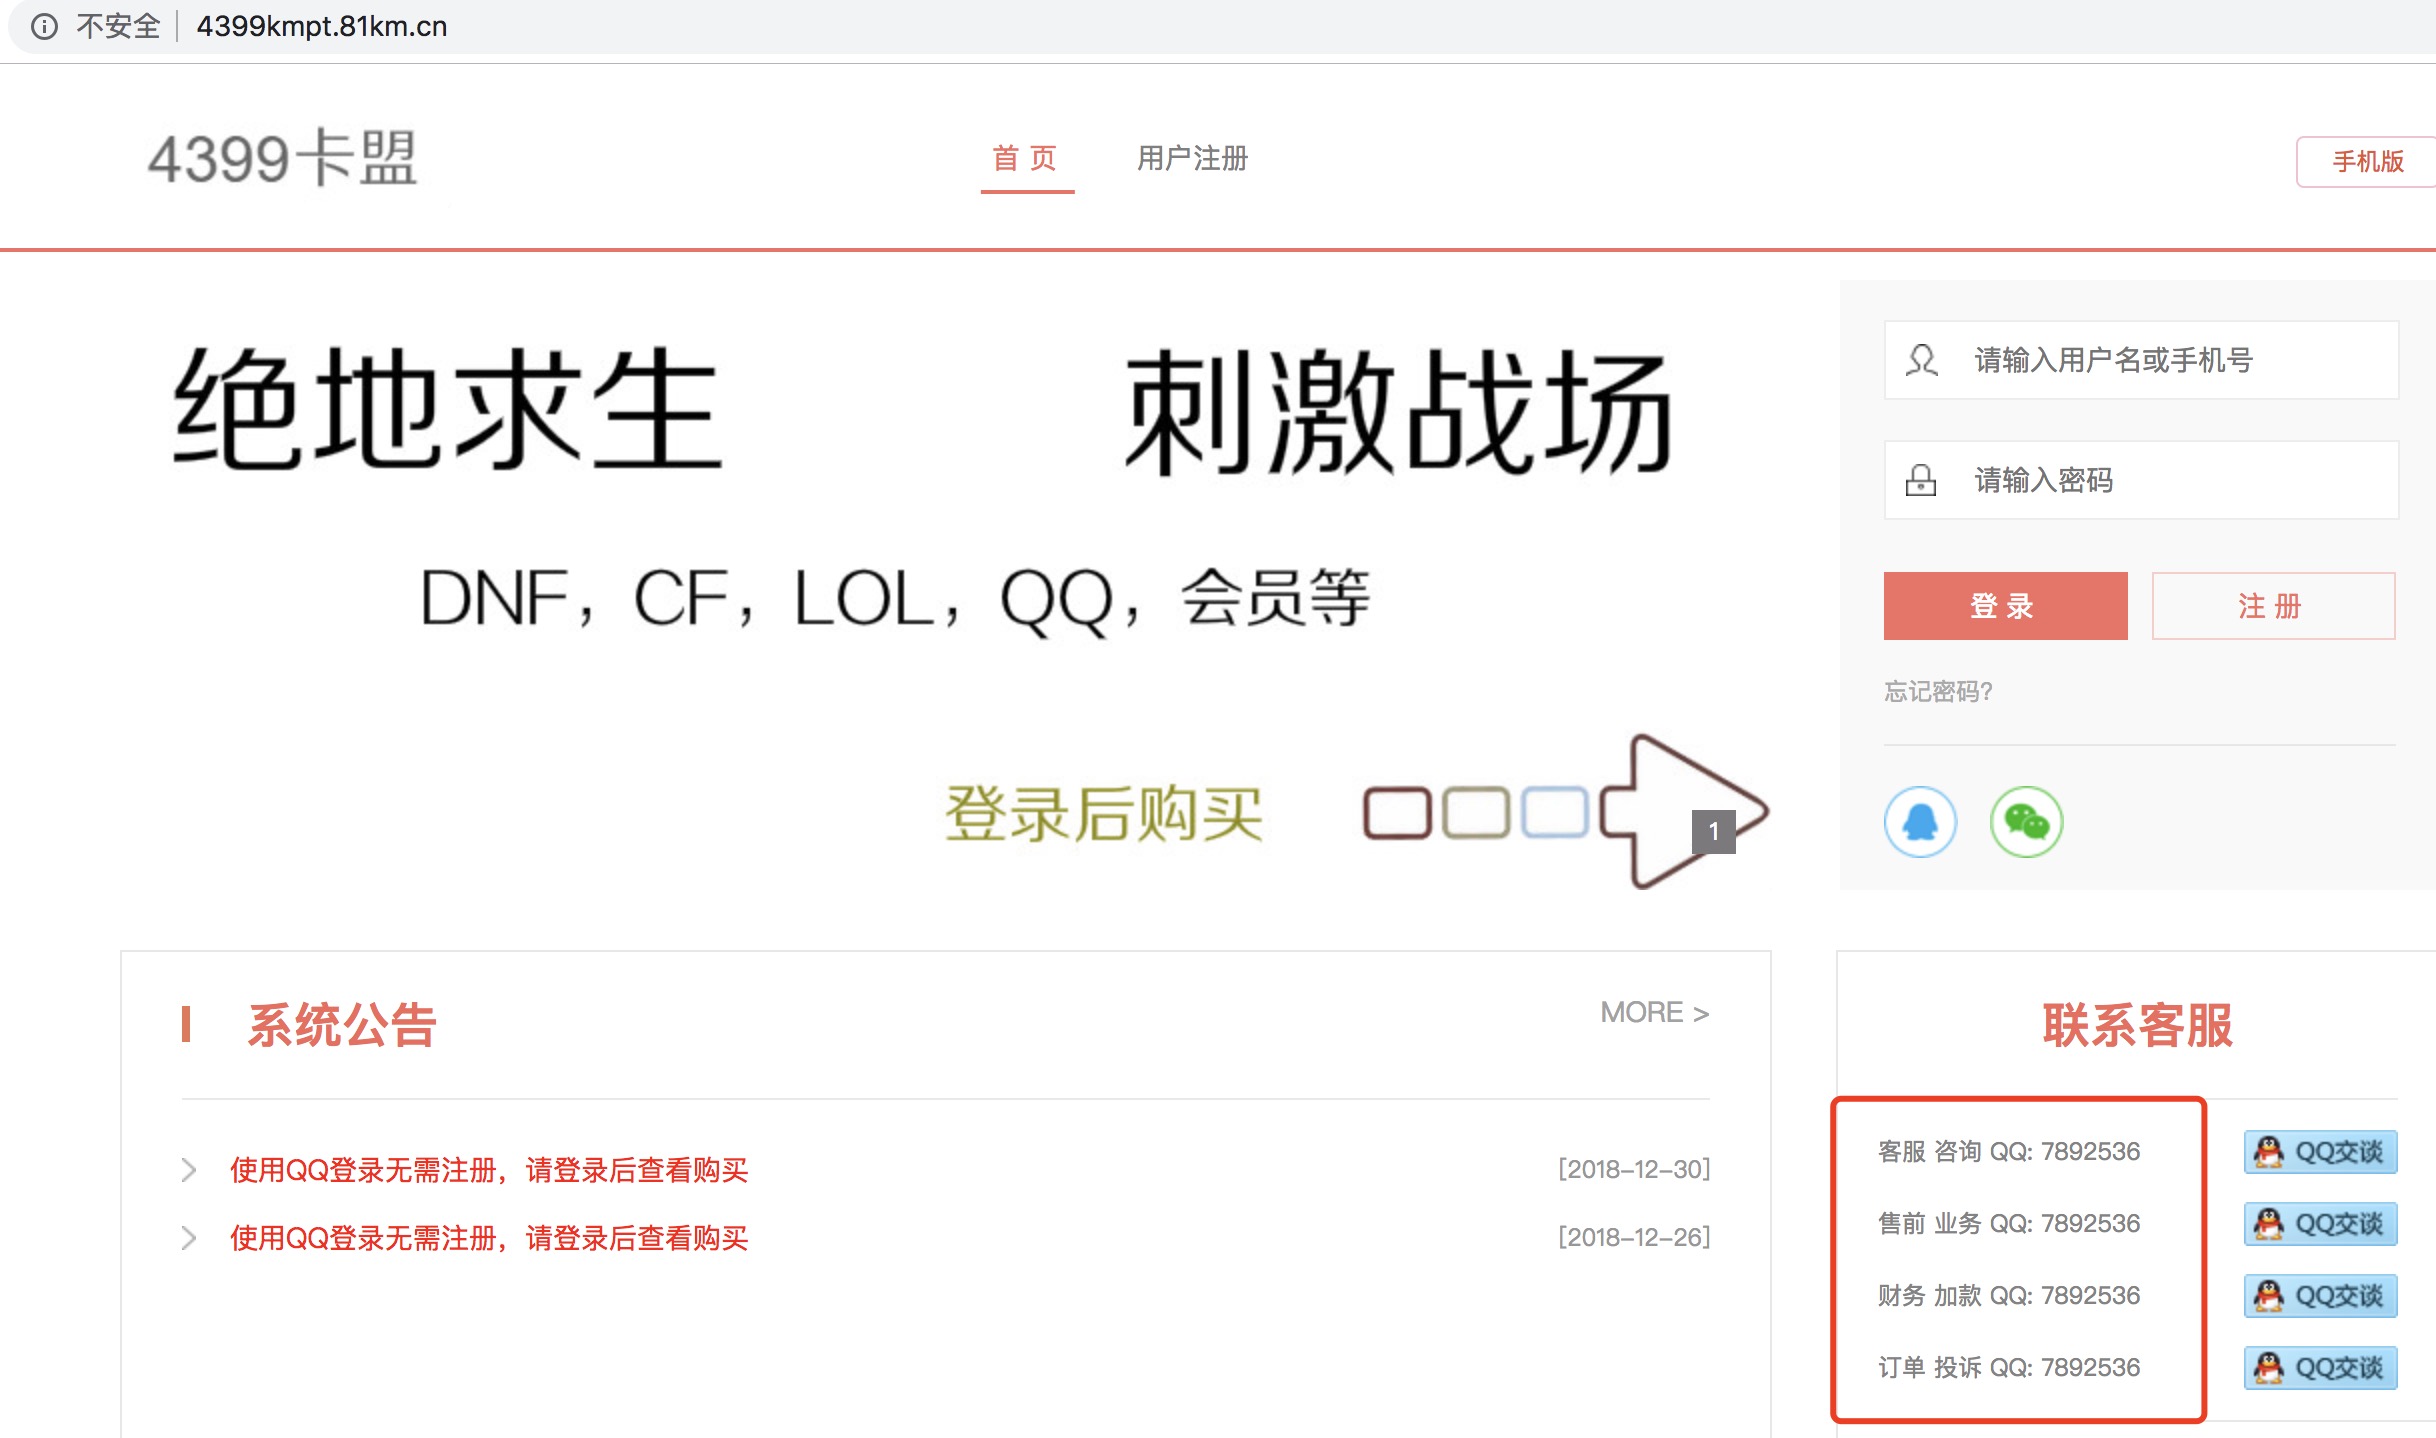Click QQ交谈 icon for 客服 咨询

click(2320, 1152)
